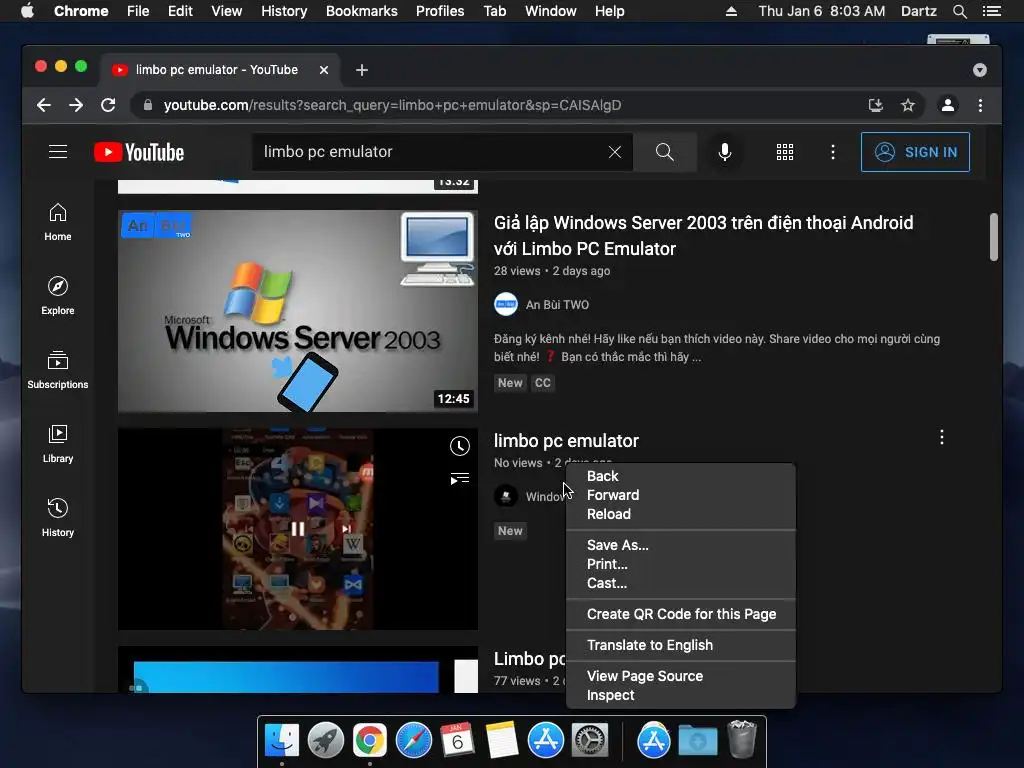Select Back in the context menu
Image resolution: width=1024 pixels, height=768 pixels.
click(681, 476)
